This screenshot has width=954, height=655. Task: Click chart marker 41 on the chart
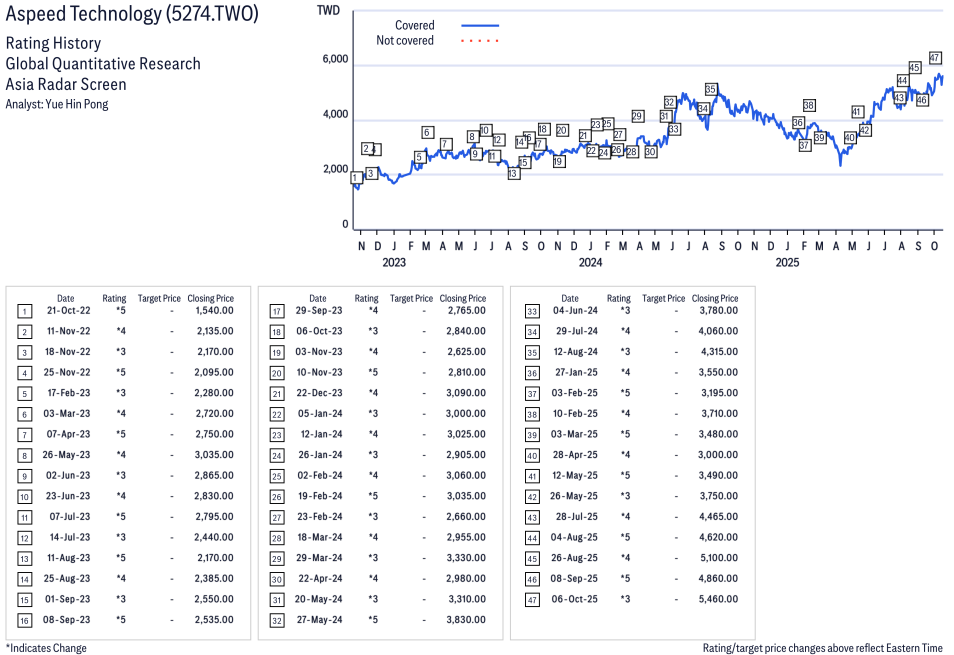click(x=857, y=112)
